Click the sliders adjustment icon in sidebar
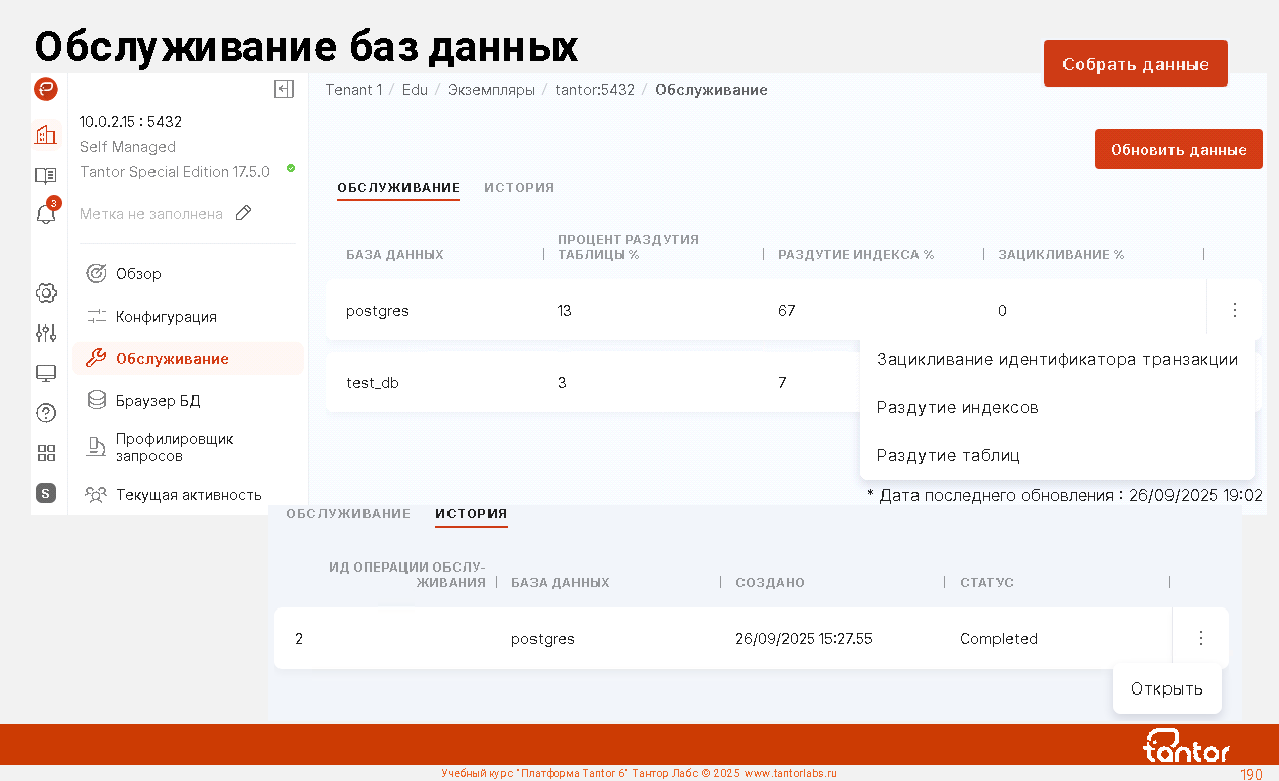This screenshot has height=781, width=1279. 46,333
